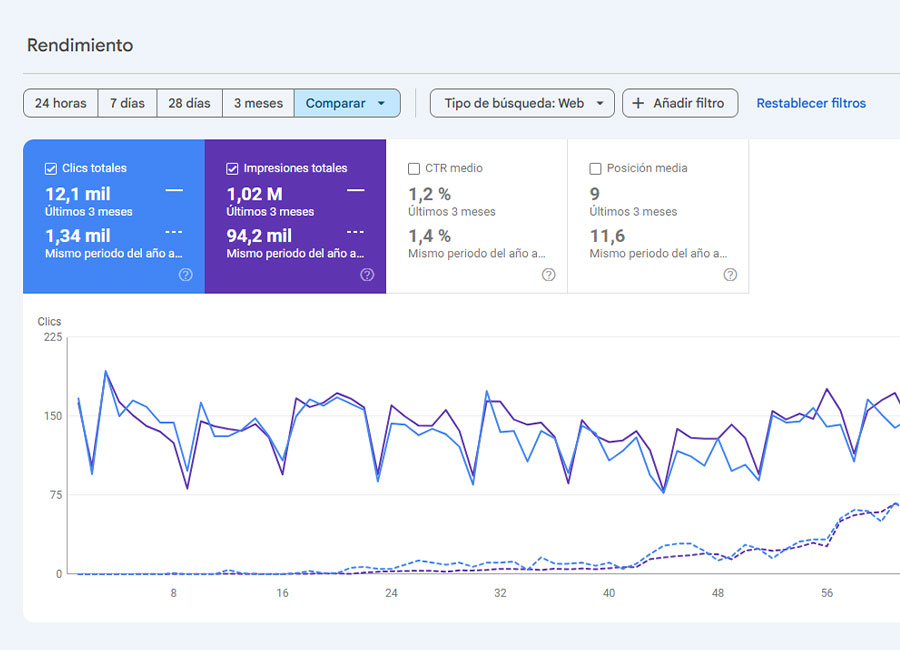The image size is (900, 650).
Task: Select 28 días date range
Action: pyautogui.click(x=189, y=103)
